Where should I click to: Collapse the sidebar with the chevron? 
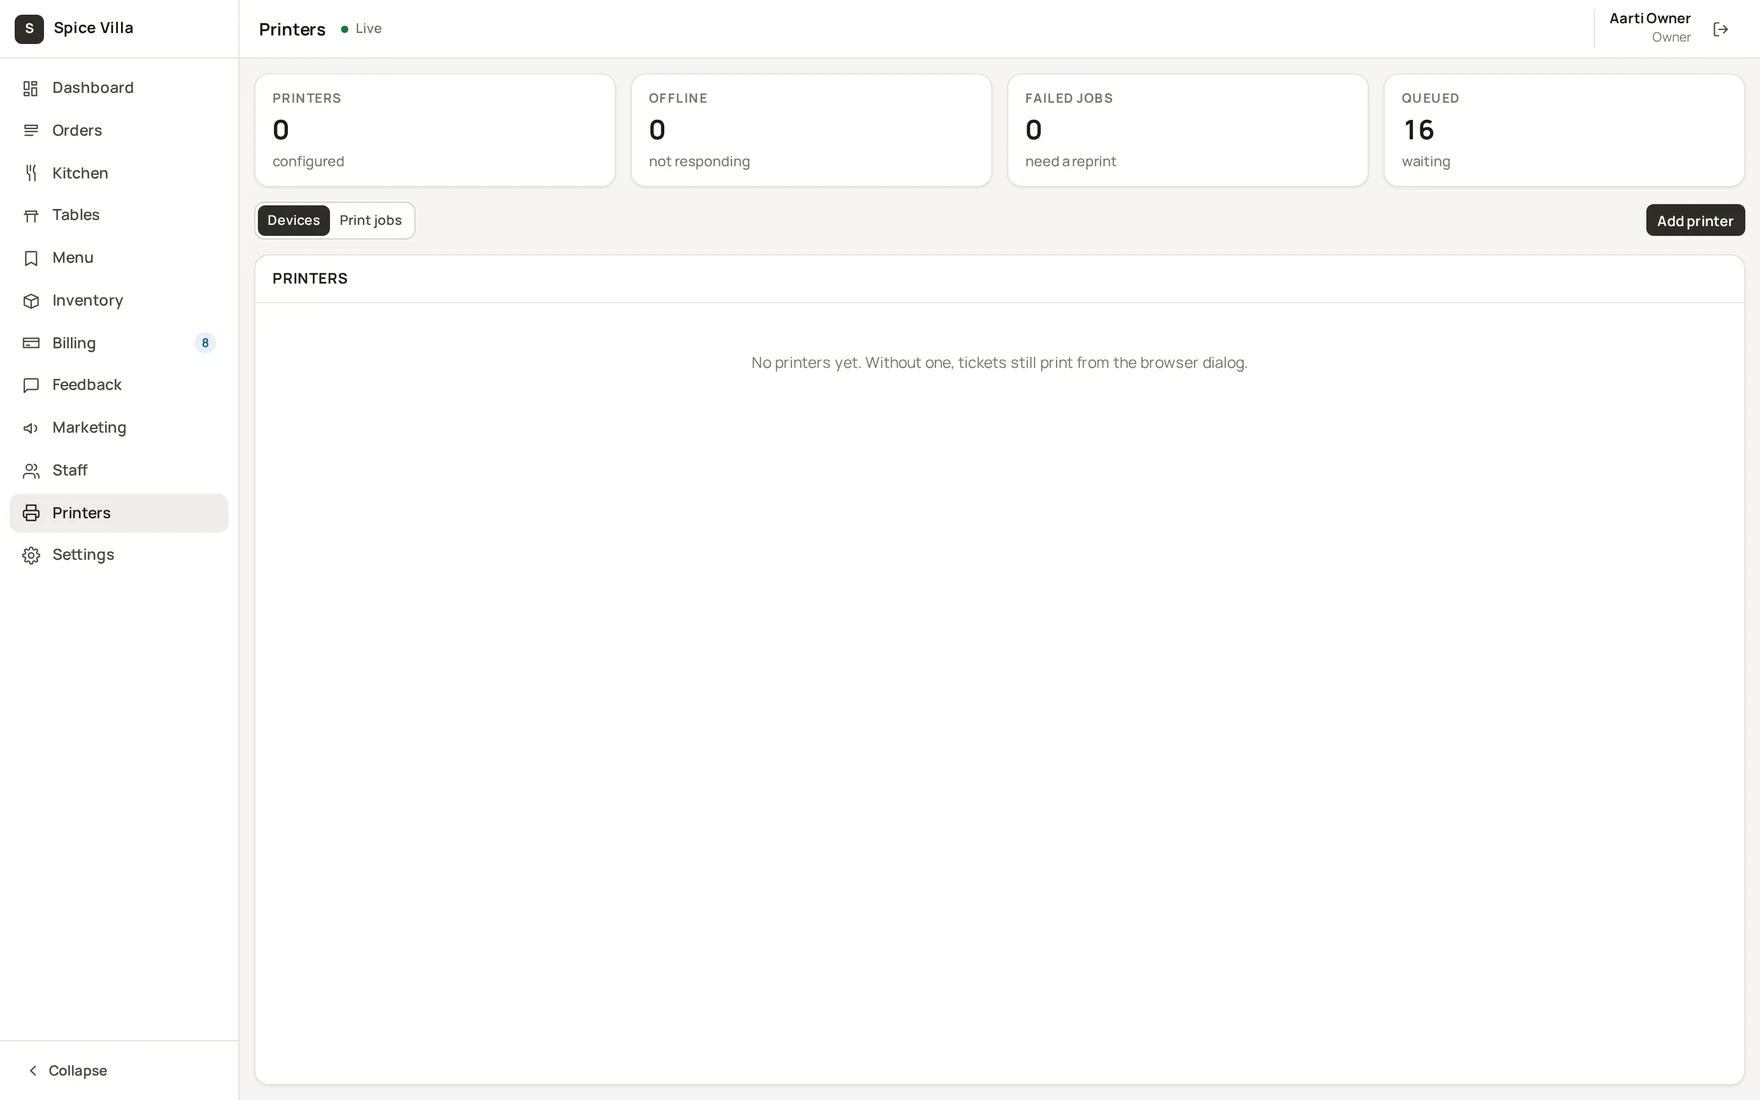pyautogui.click(x=33, y=1071)
